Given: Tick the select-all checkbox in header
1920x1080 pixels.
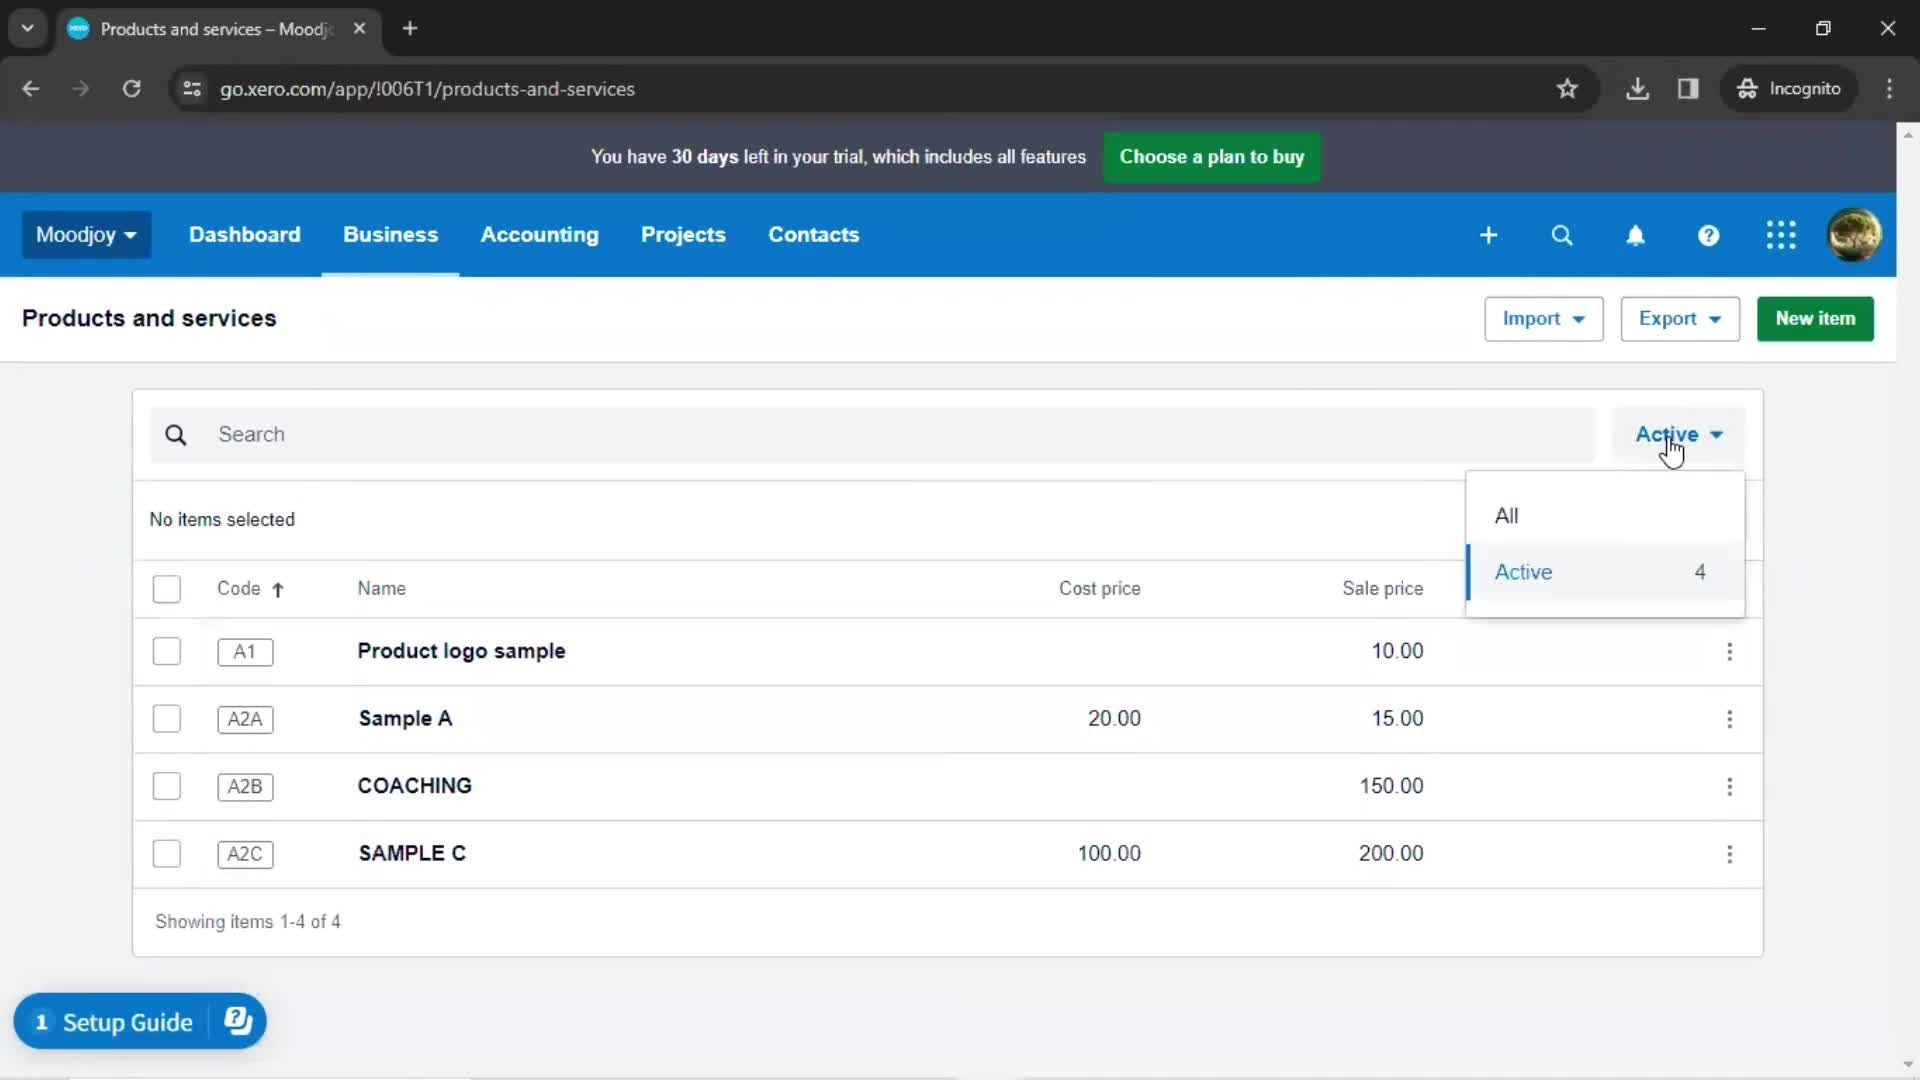Looking at the screenshot, I should click(167, 589).
